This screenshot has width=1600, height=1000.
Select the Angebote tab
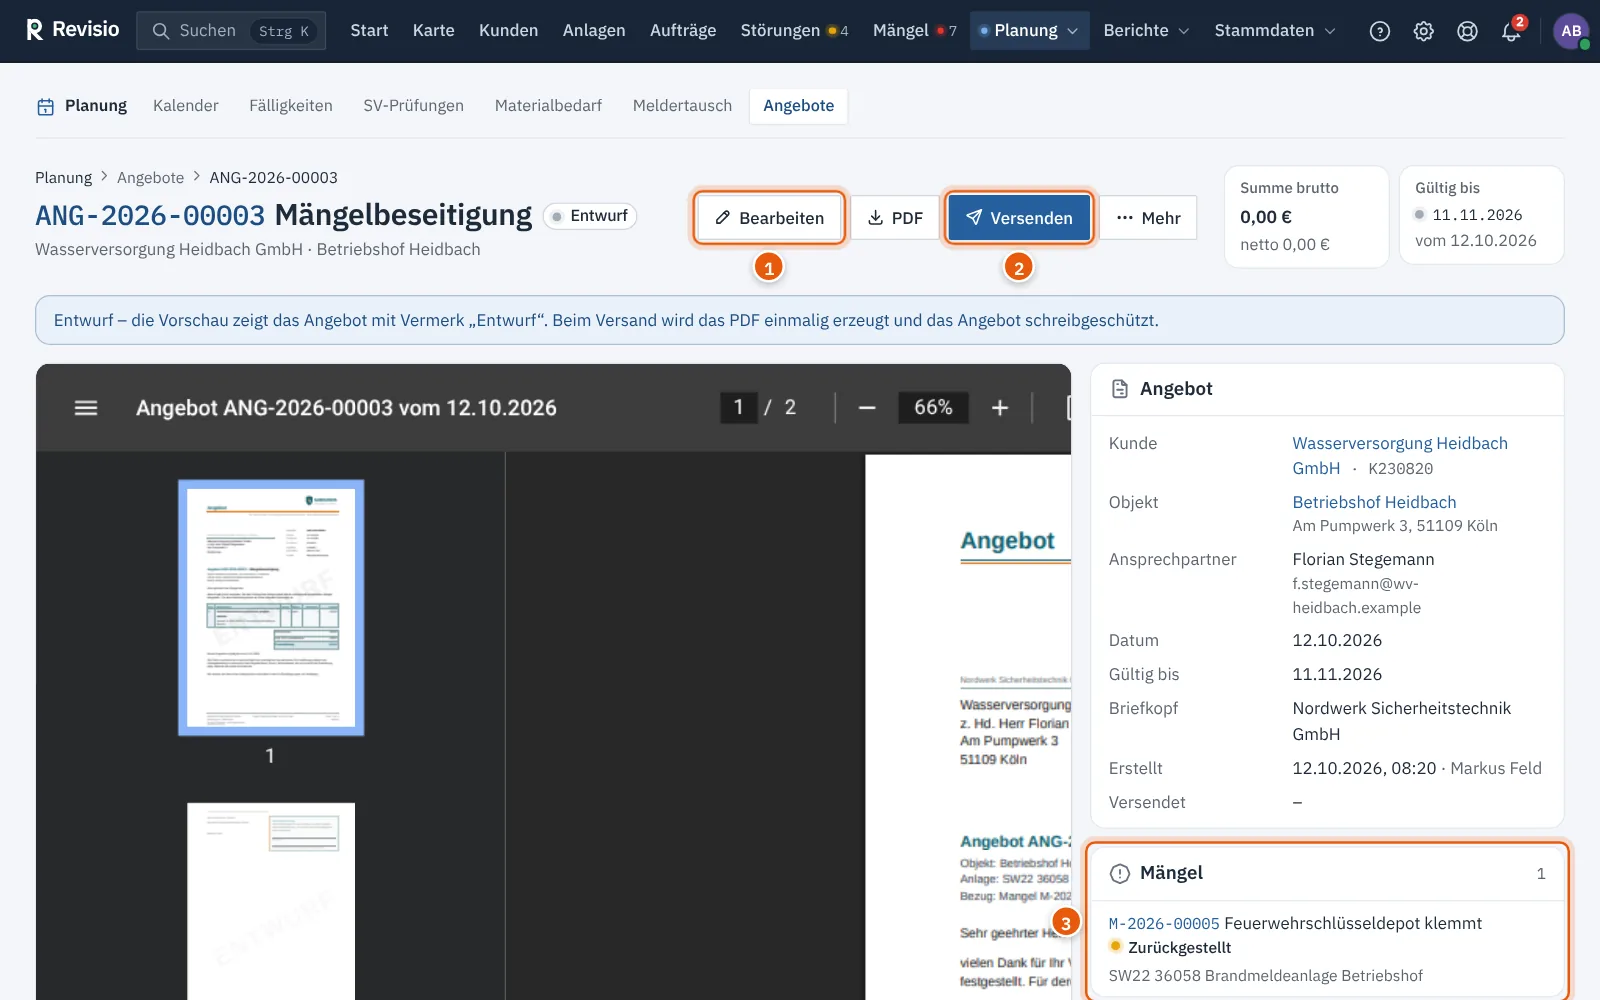[798, 106]
